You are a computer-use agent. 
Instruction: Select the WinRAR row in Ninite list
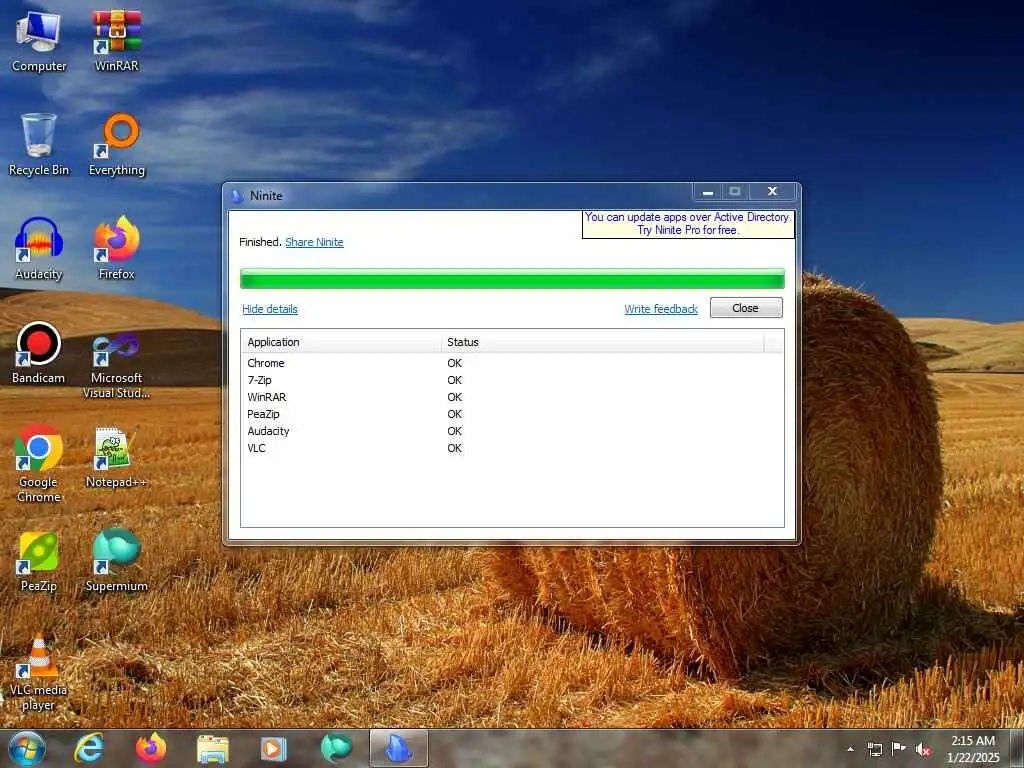coord(512,397)
